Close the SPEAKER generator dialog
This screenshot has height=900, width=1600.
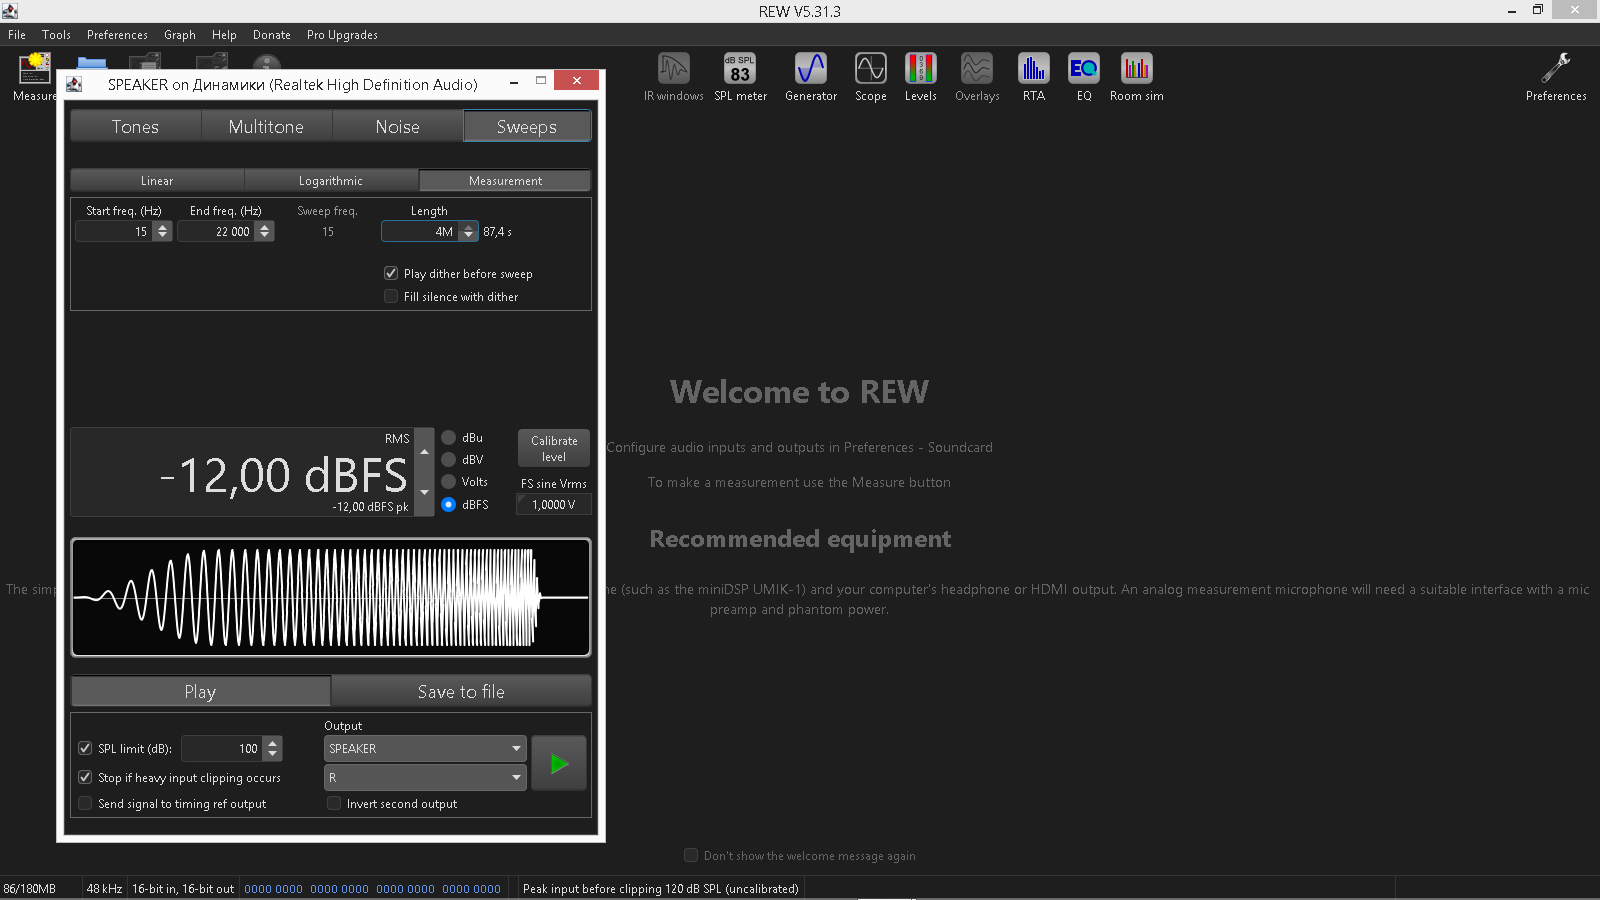coord(576,80)
